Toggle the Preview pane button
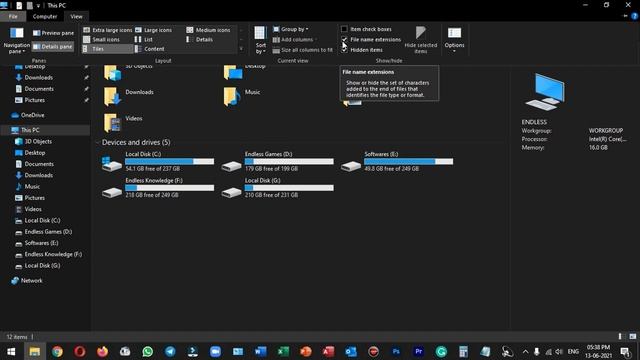 pyautogui.click(x=53, y=33)
